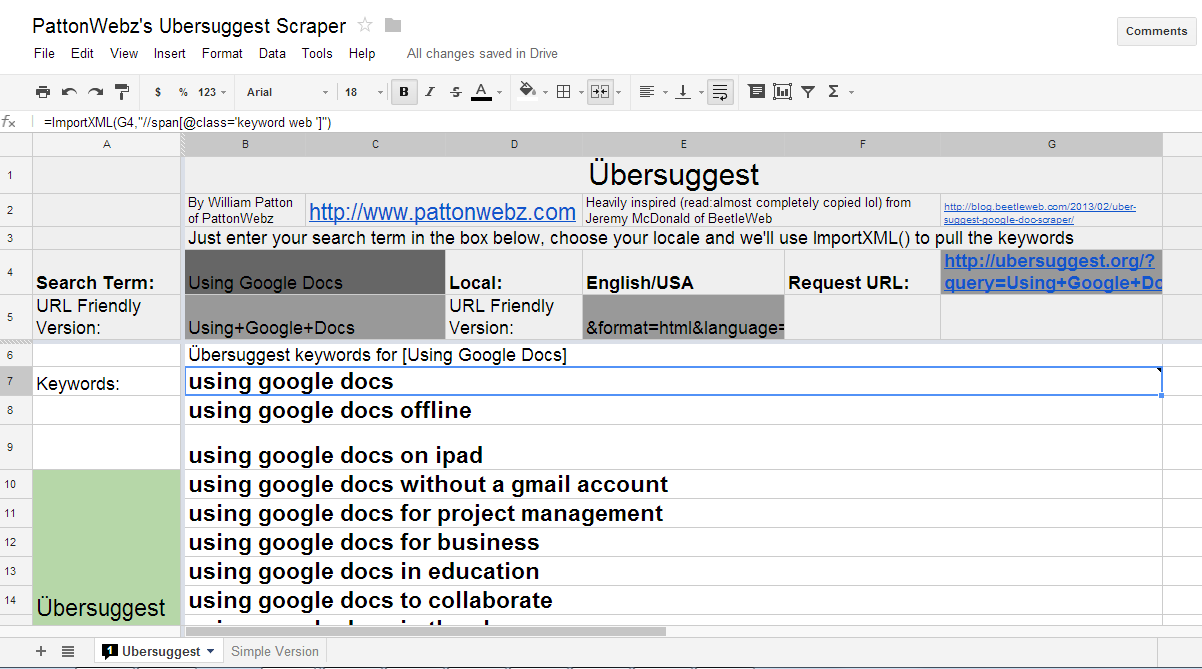
Task: Click the filter funnel icon
Action: coord(808,92)
